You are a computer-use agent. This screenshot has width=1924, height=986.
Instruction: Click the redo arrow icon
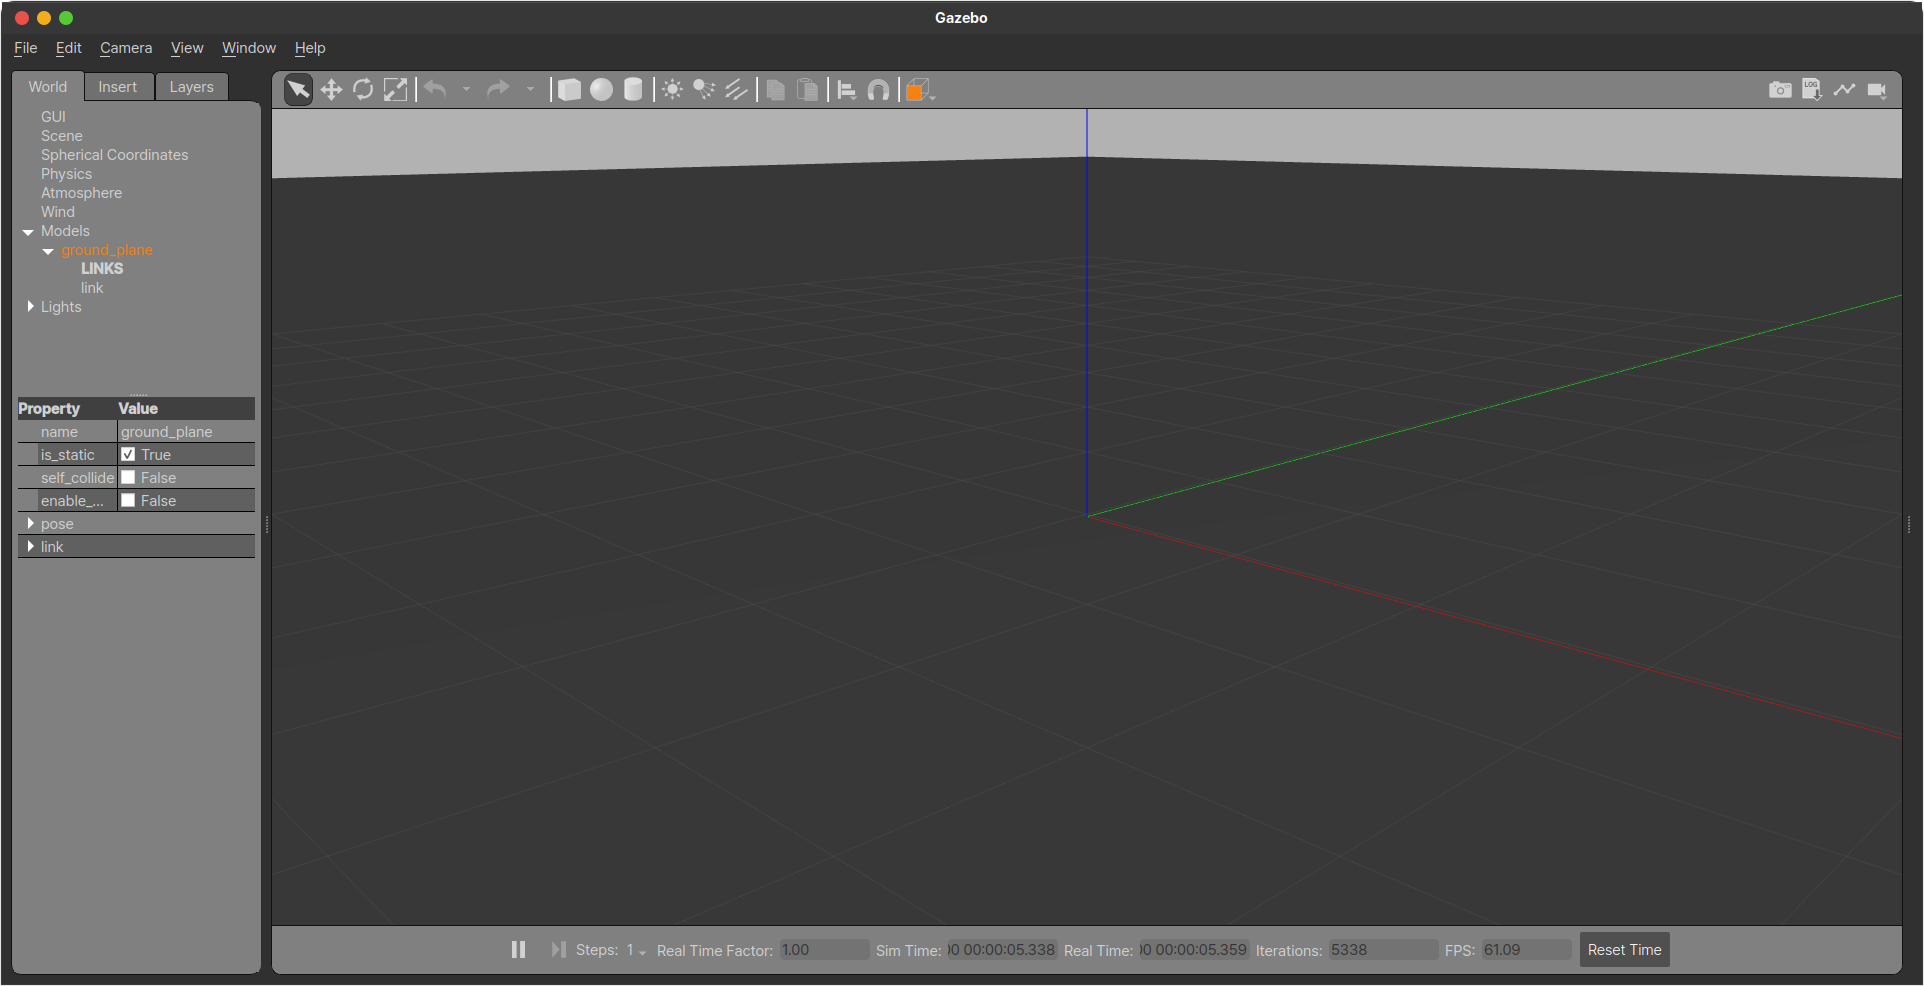(x=498, y=90)
